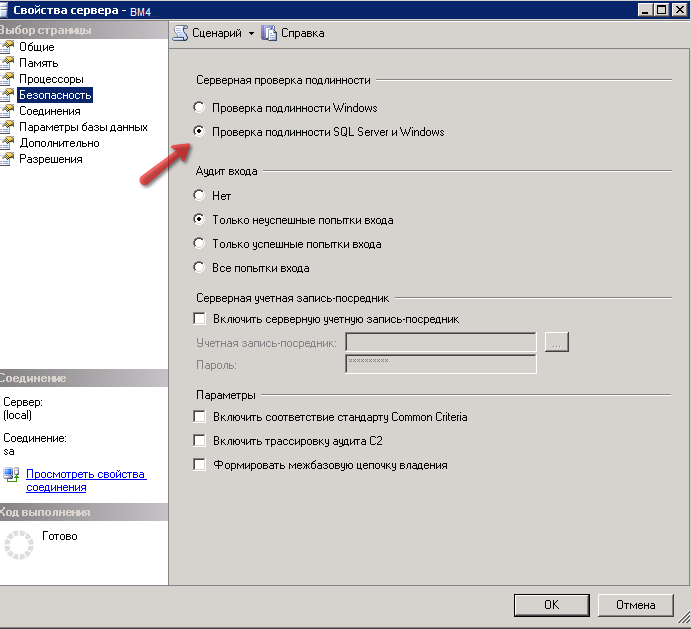
Task: Open the Сценарий dropdown arrow
Action: coord(251,34)
